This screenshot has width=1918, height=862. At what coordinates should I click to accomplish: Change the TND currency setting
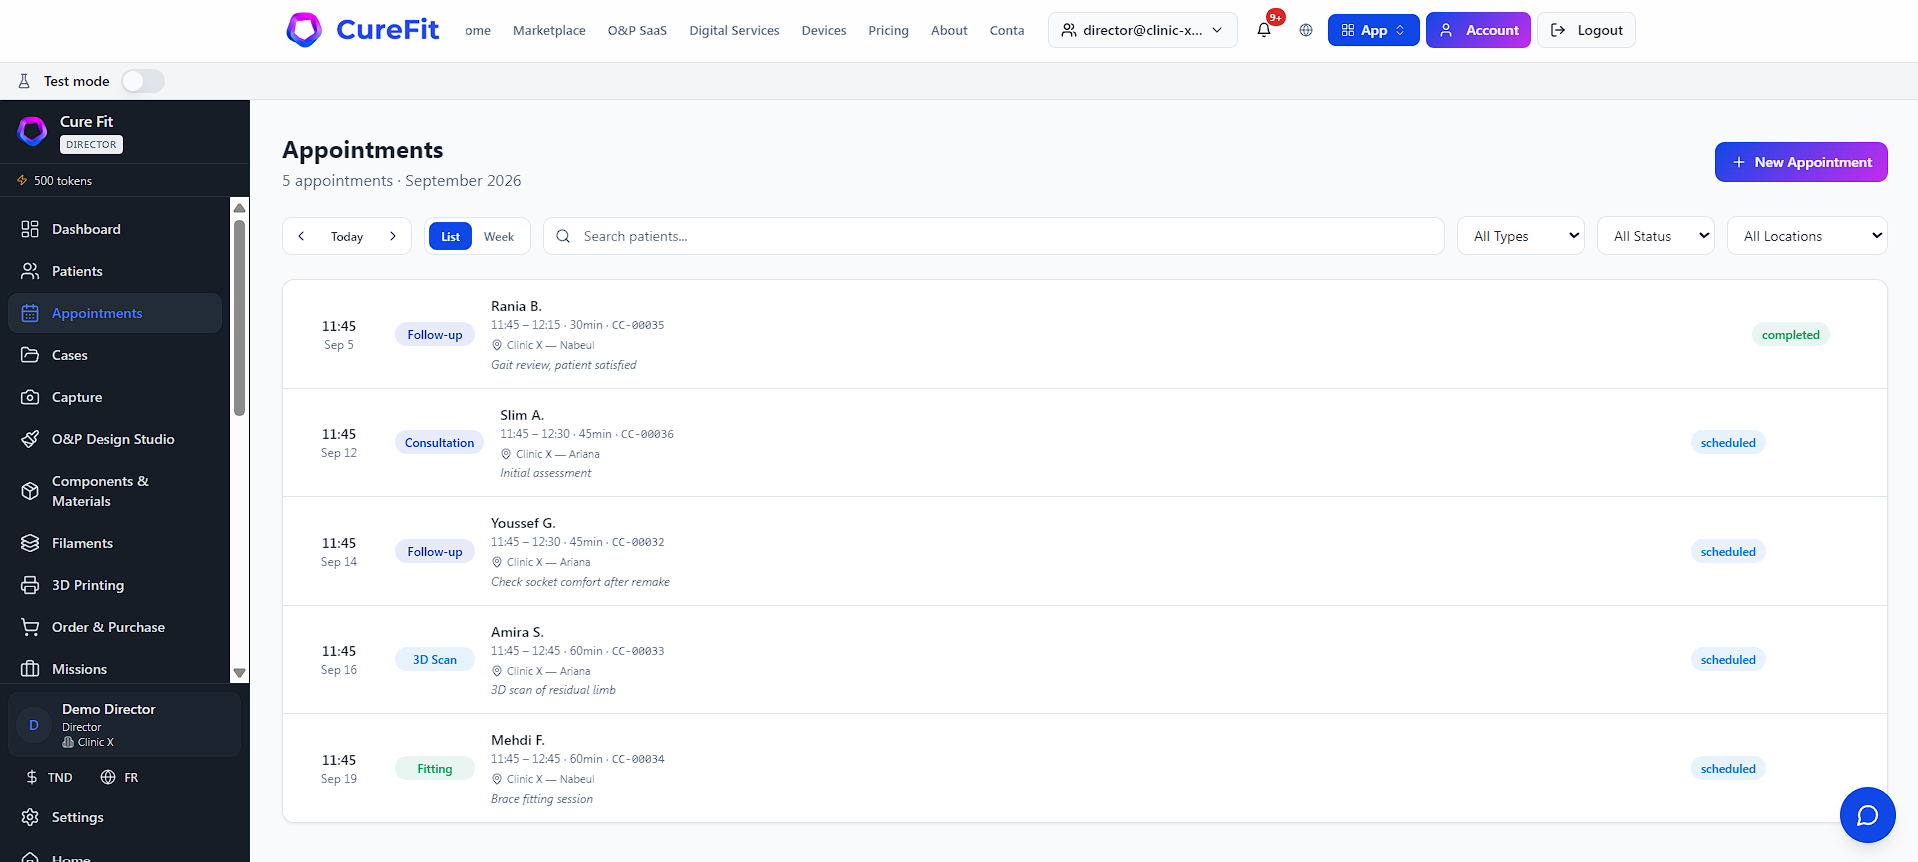point(49,777)
